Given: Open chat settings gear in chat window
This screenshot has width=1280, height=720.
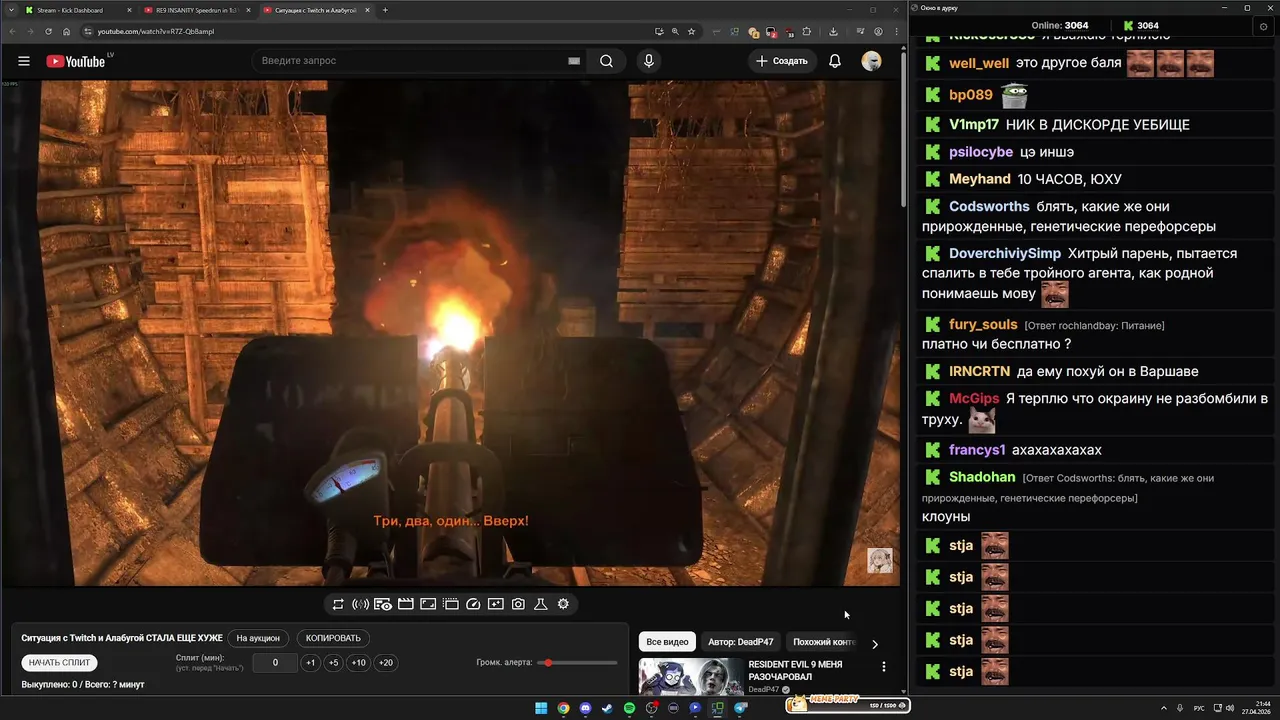Looking at the screenshot, I should click(x=1263, y=27).
